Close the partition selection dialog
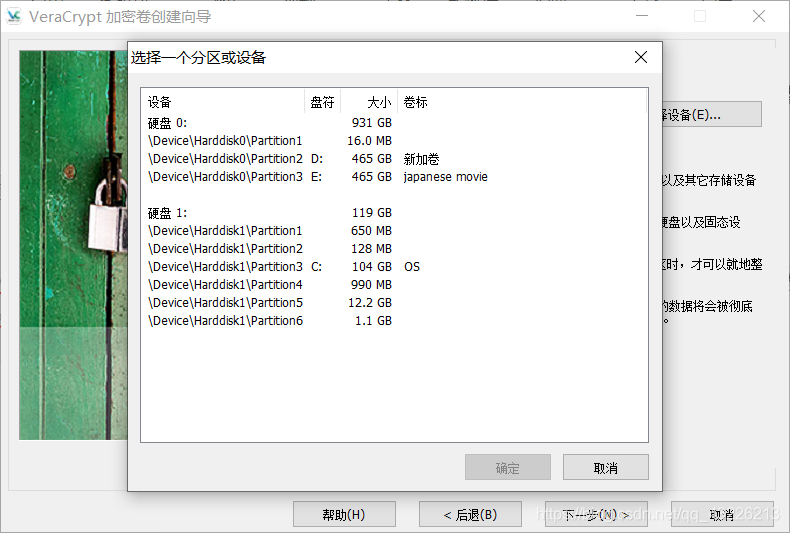The height and width of the screenshot is (533, 790). (x=641, y=57)
